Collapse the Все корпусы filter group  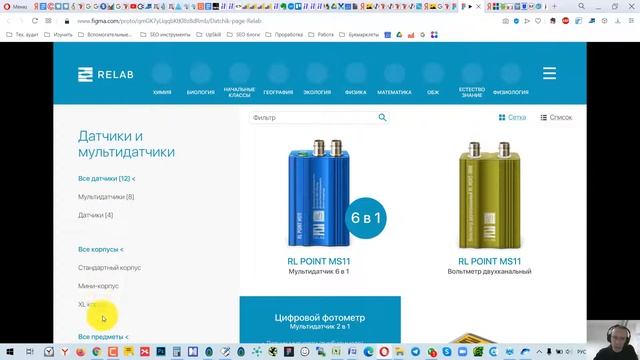pos(100,249)
